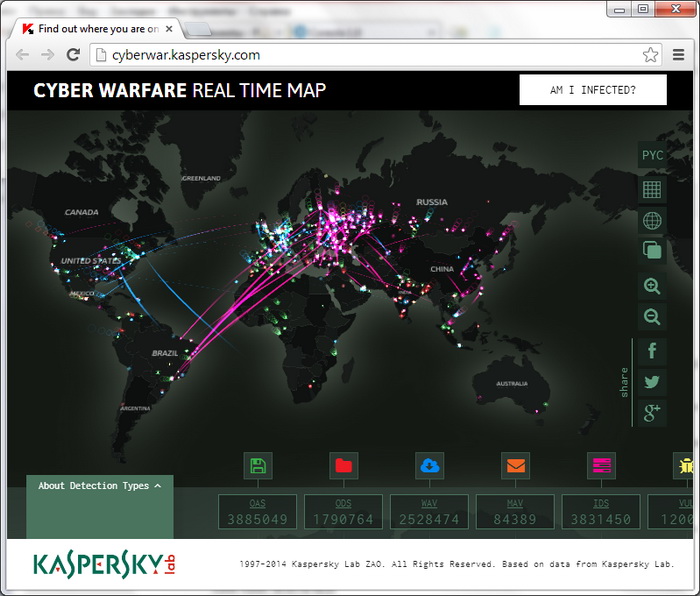The width and height of the screenshot is (700, 596).
Task: Open the WAV counter 2528474
Action: [429, 512]
